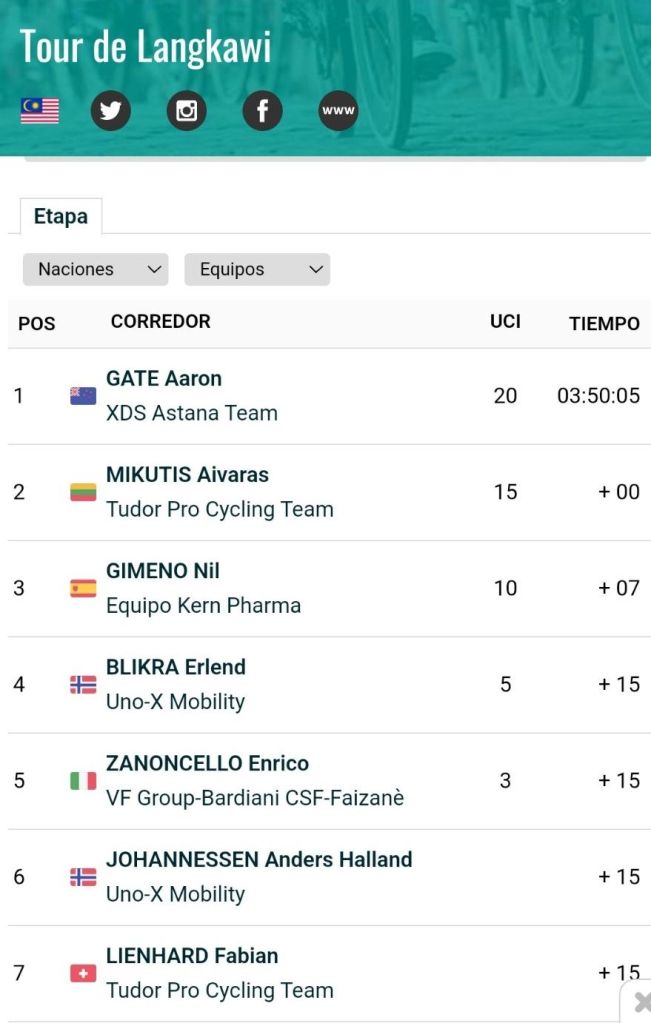The width and height of the screenshot is (651, 1023).
Task: Open the www website icon
Action: pos(338,111)
